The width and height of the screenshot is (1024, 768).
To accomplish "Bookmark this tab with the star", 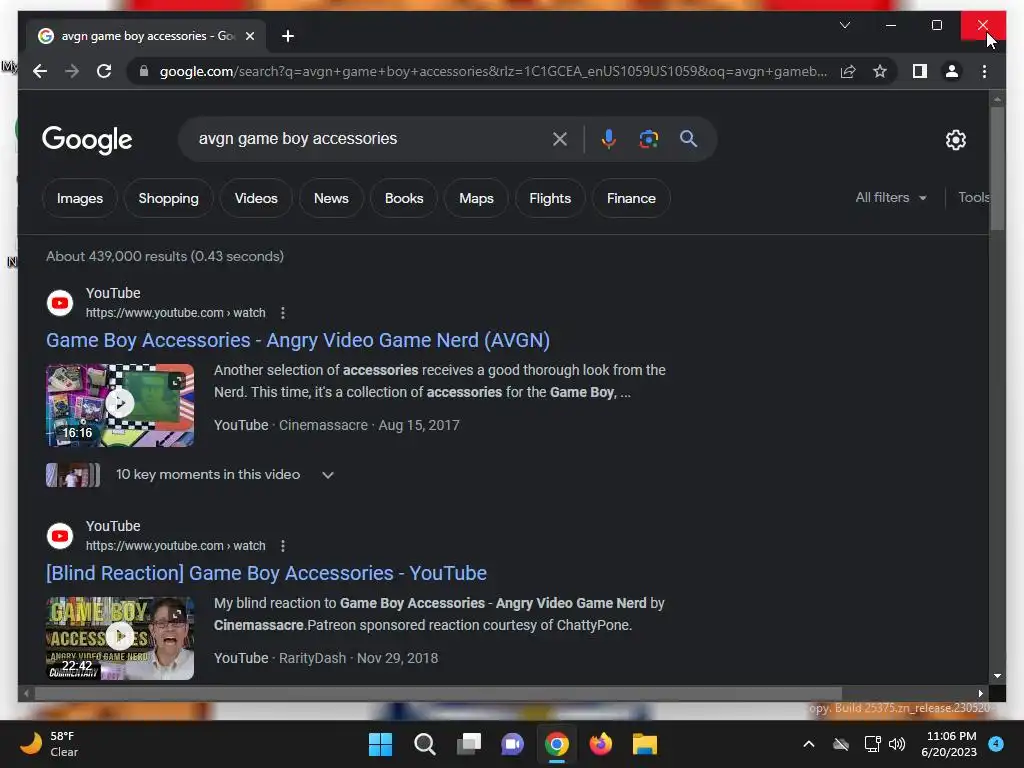I will pyautogui.click(x=880, y=71).
